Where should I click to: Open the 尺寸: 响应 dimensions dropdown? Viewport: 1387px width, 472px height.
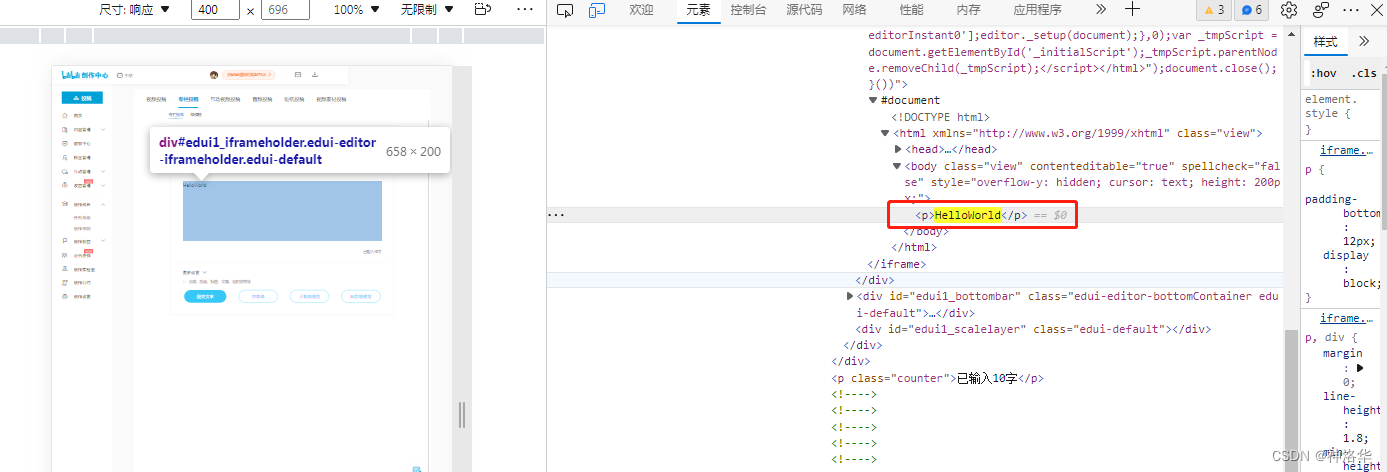click(x=135, y=9)
